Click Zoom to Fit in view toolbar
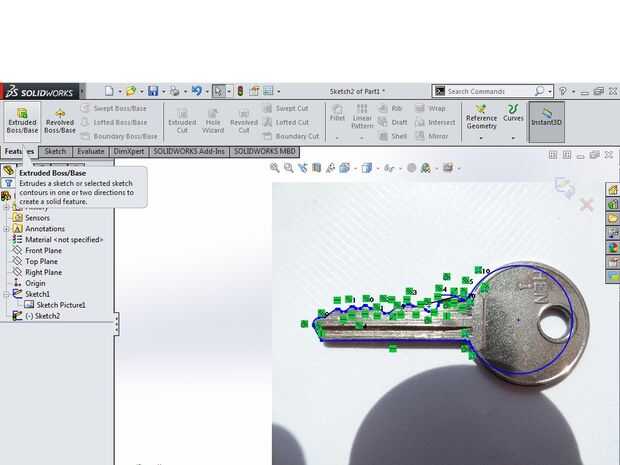 click(274, 168)
